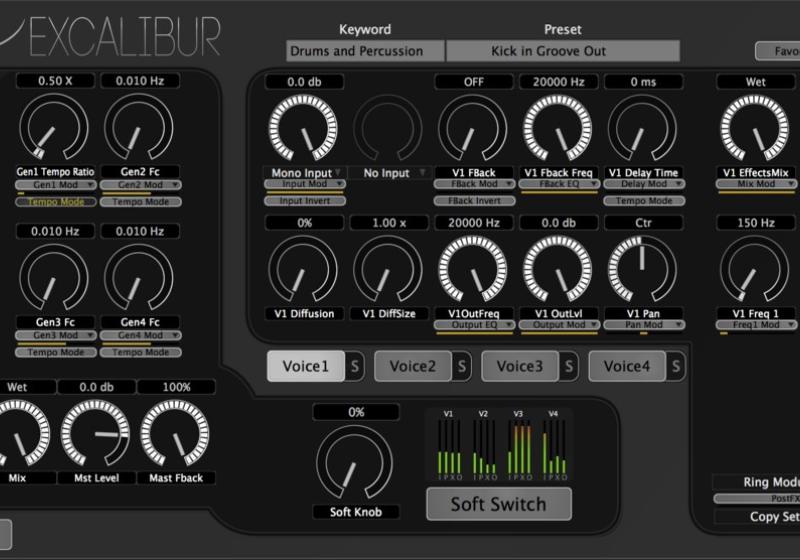Click the V1 Fback Freq knob

pos(558,128)
